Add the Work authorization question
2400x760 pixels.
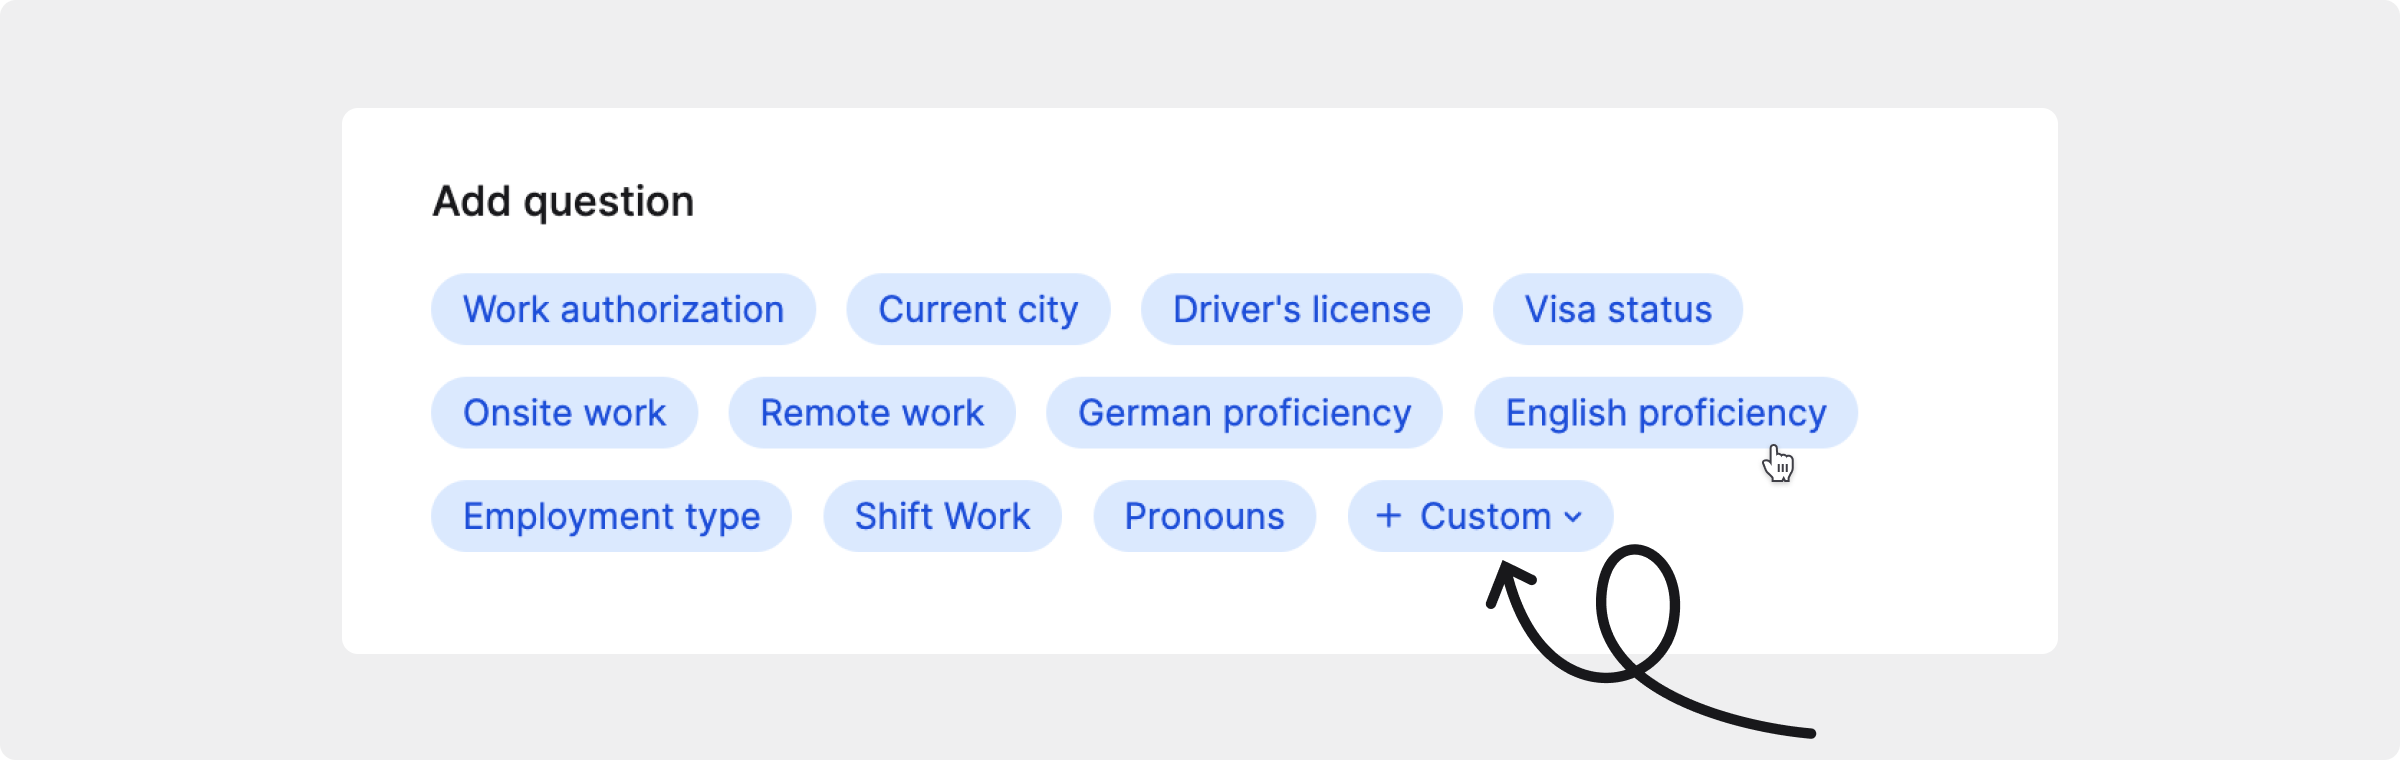(623, 310)
